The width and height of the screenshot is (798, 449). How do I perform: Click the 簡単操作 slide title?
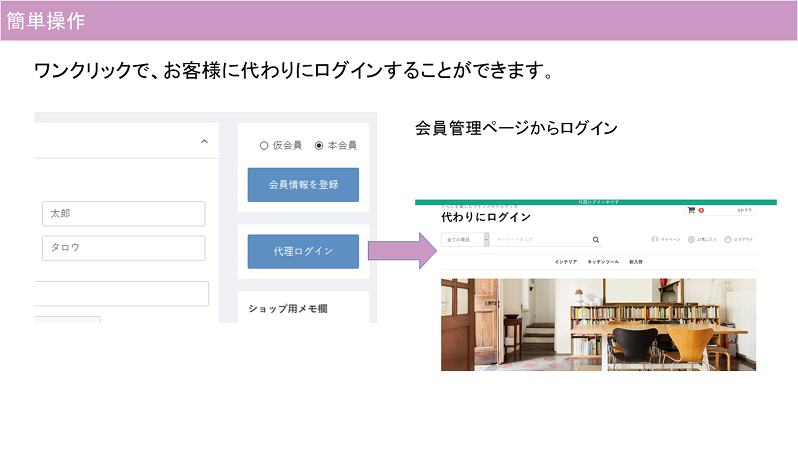(45, 21)
